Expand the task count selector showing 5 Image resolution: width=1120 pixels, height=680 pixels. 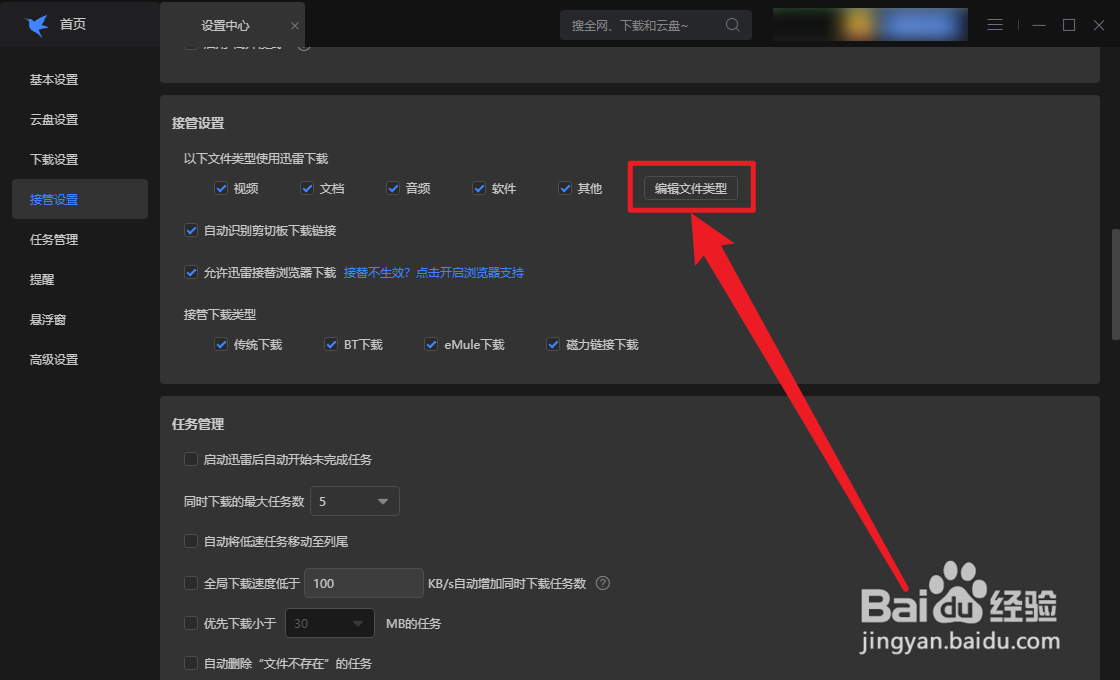354,501
